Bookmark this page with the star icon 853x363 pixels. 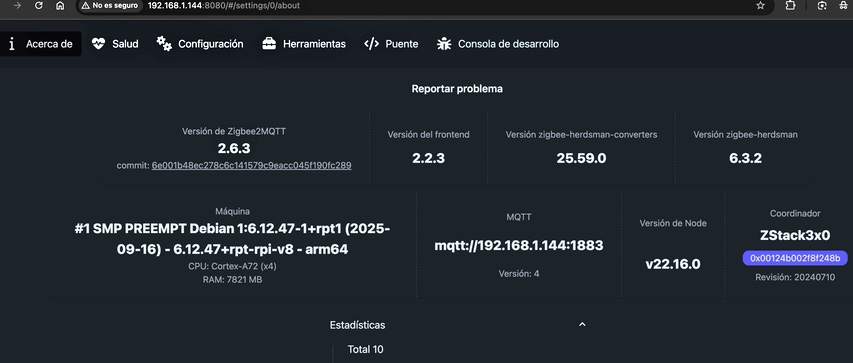tap(761, 5)
